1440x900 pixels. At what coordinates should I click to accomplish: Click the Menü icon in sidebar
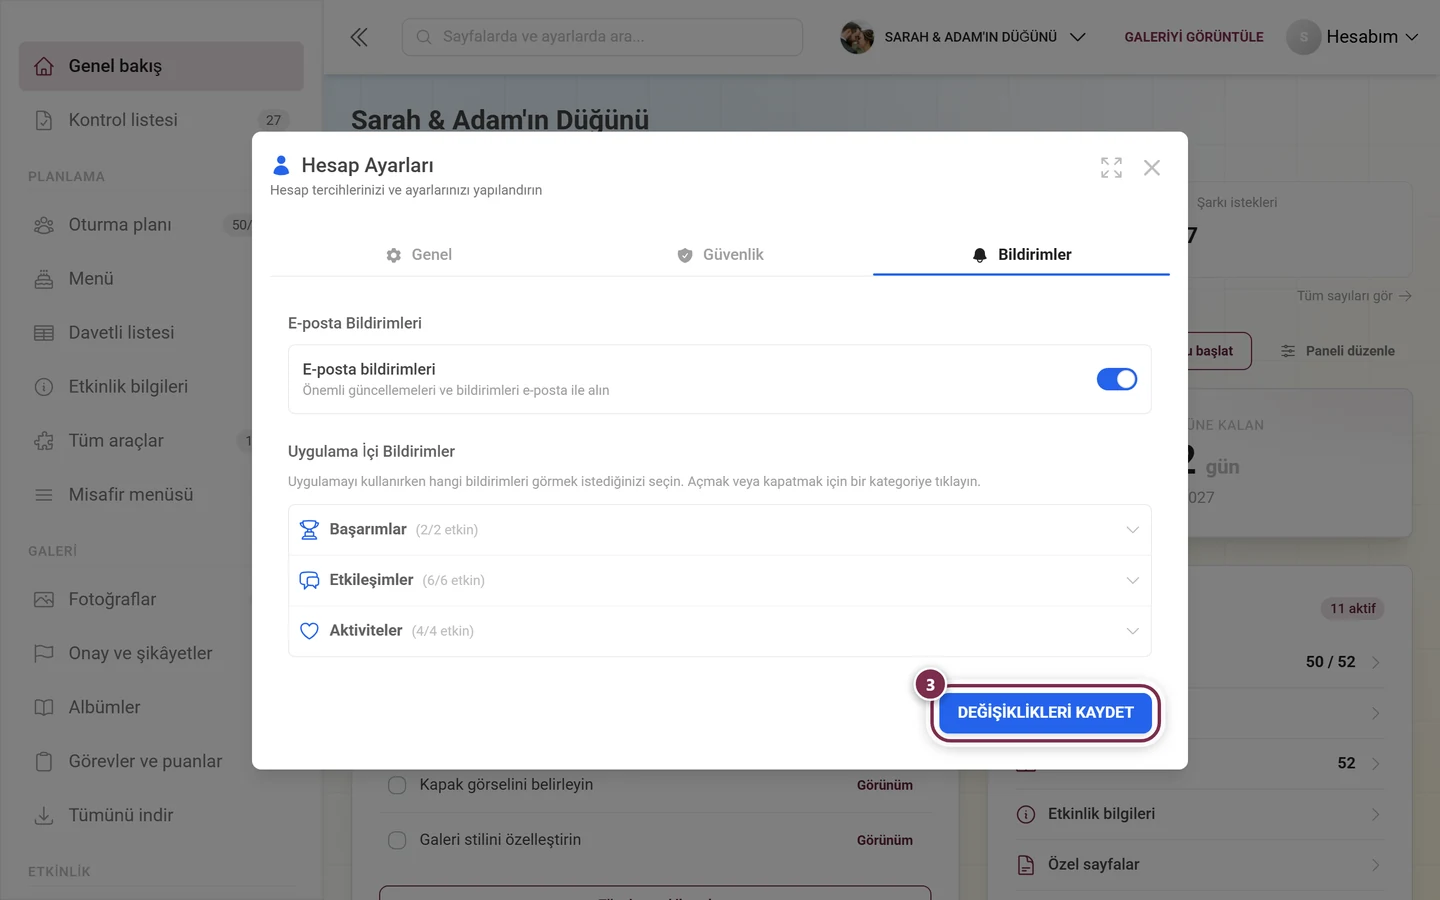point(44,279)
